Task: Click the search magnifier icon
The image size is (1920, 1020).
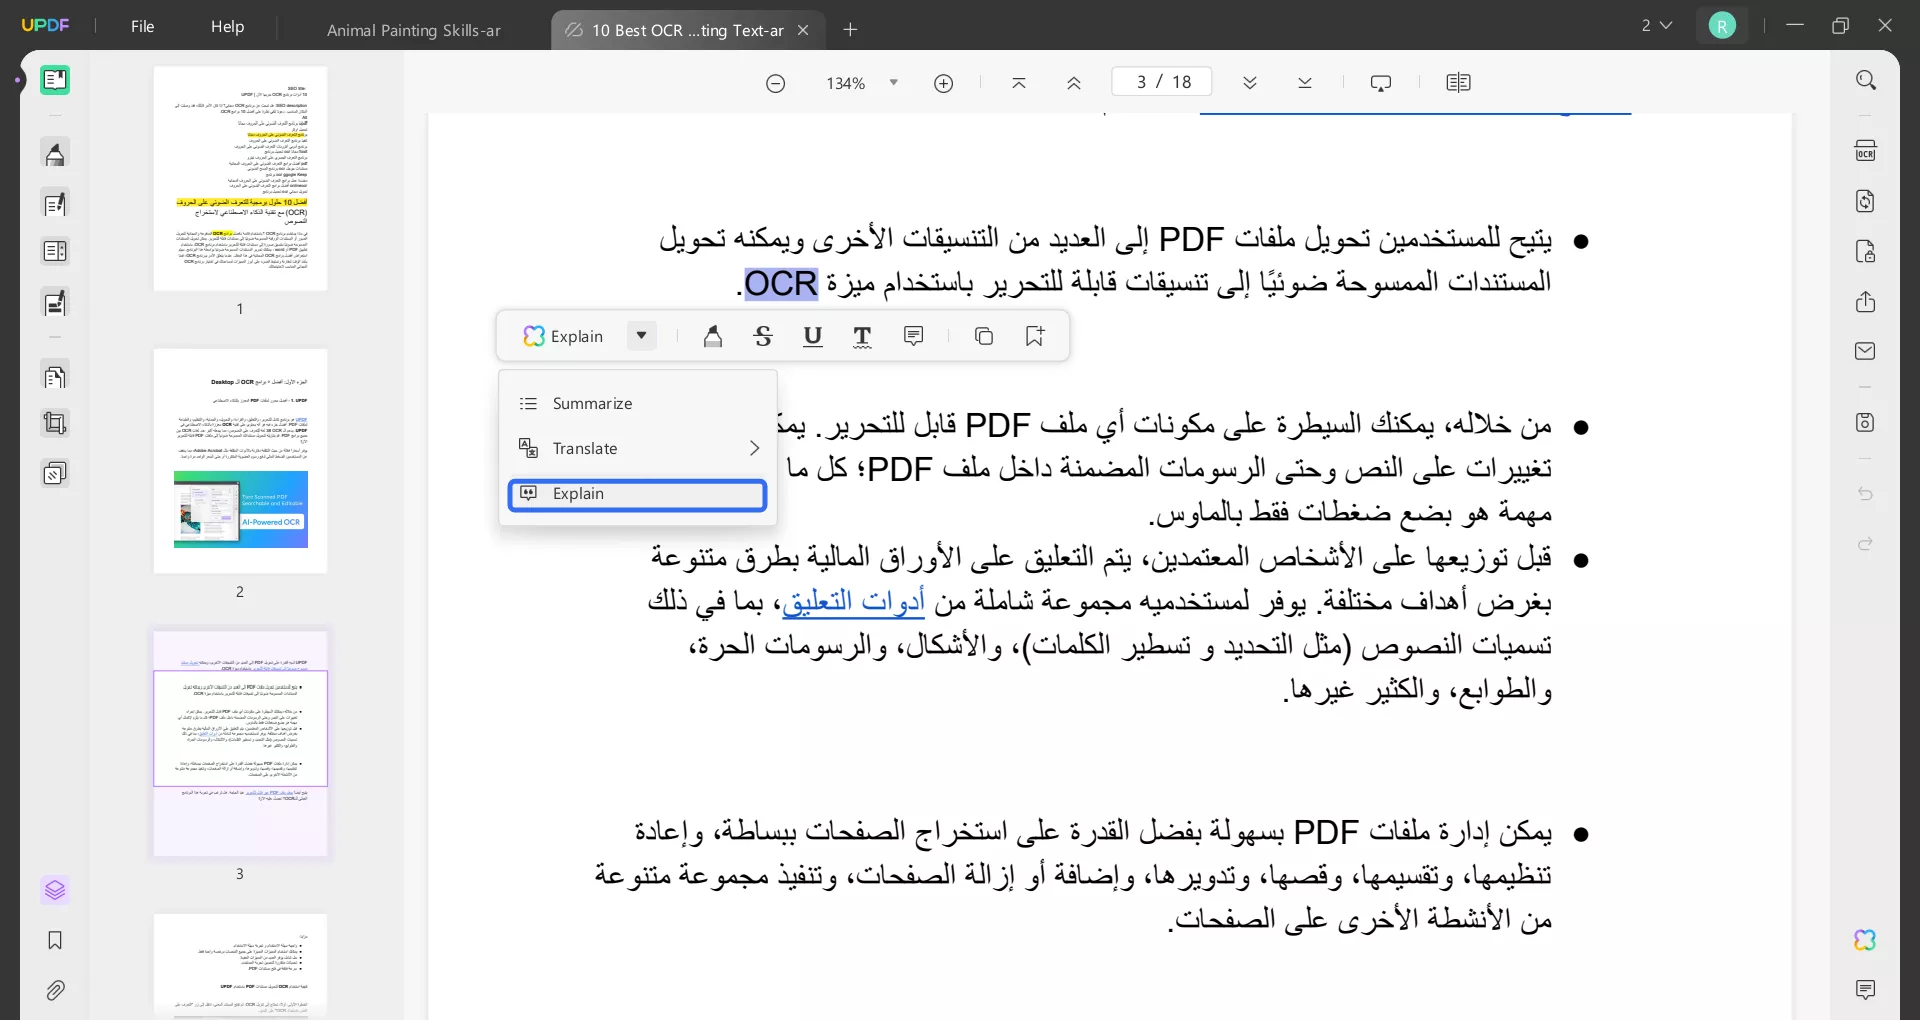Action: click(x=1866, y=81)
